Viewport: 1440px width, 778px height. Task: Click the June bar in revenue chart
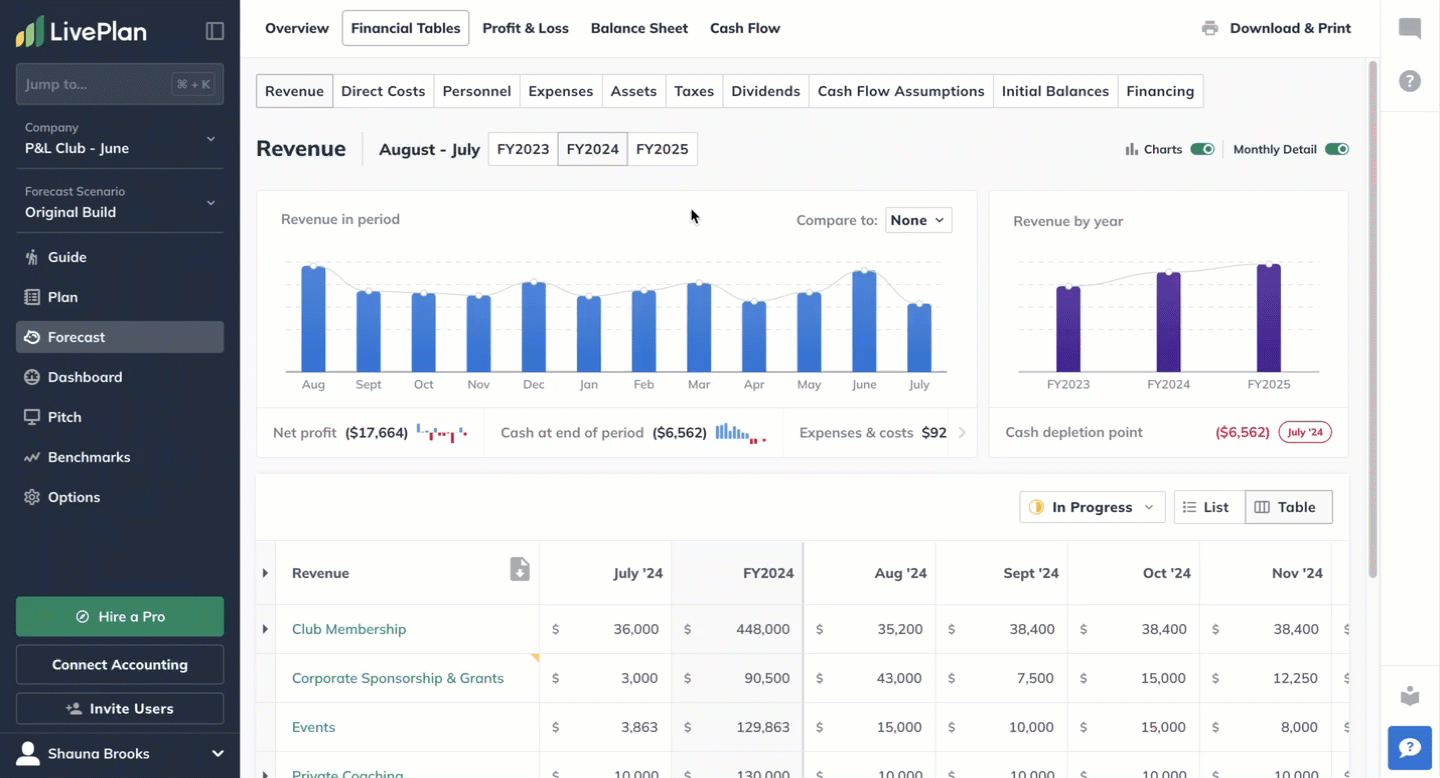coord(864,322)
